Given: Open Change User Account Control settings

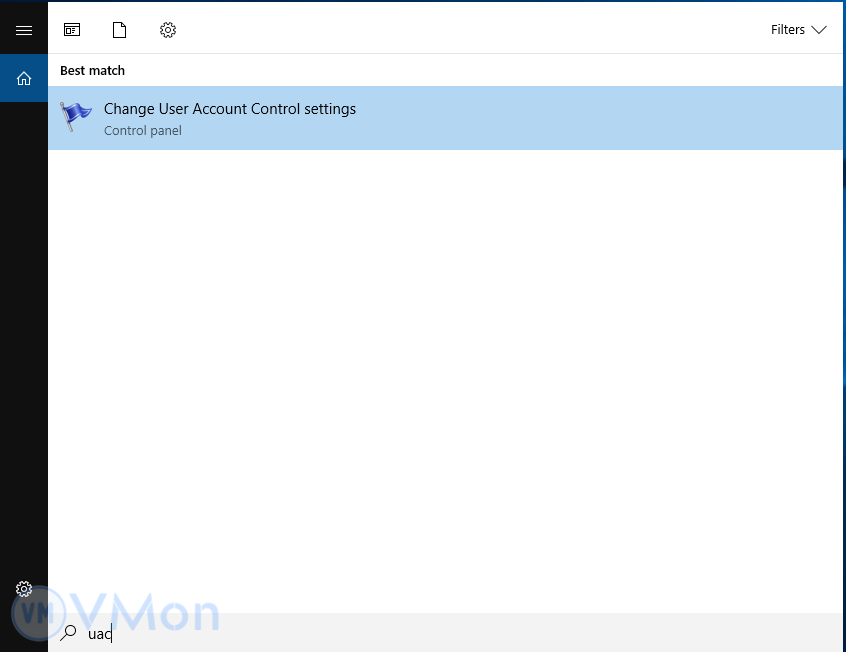Looking at the screenshot, I should coord(230,109).
